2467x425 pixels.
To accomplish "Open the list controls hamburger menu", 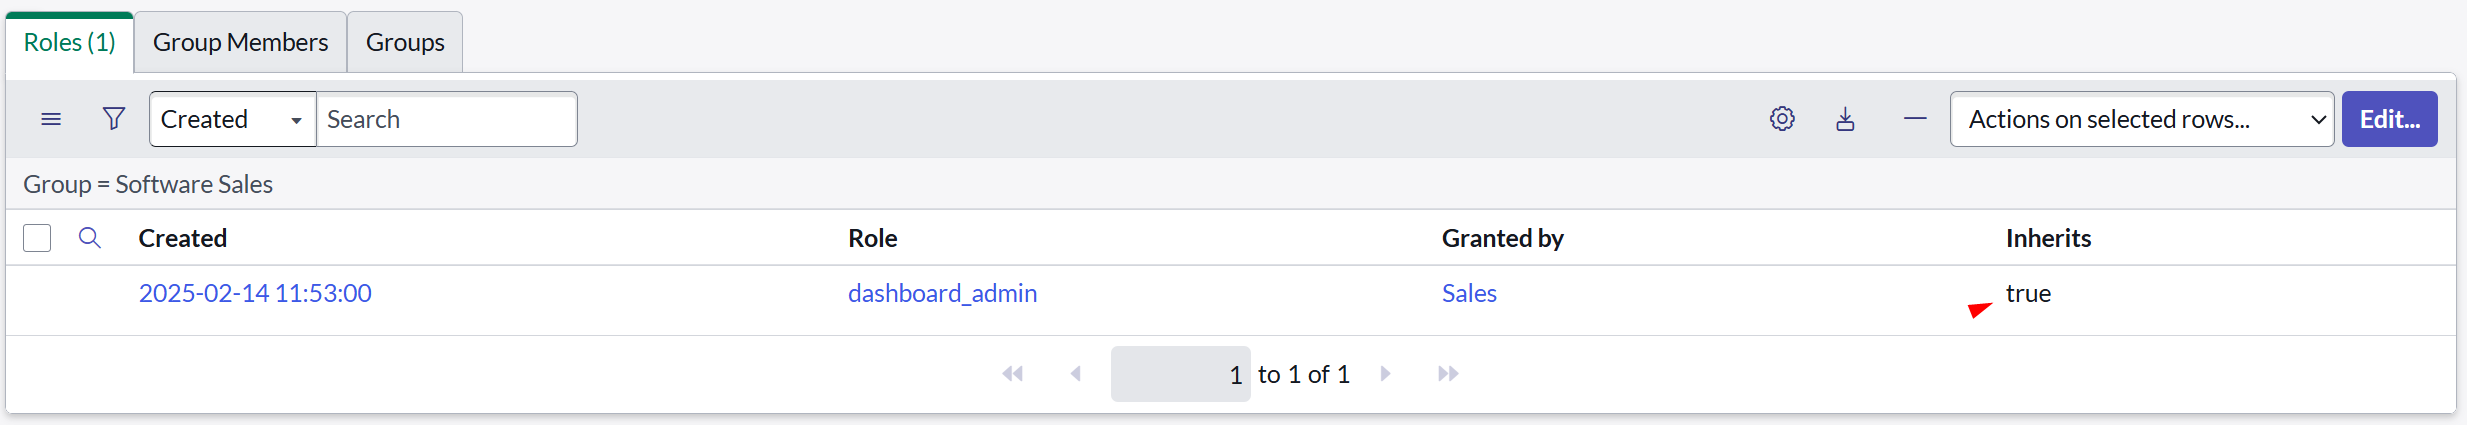I will (51, 120).
